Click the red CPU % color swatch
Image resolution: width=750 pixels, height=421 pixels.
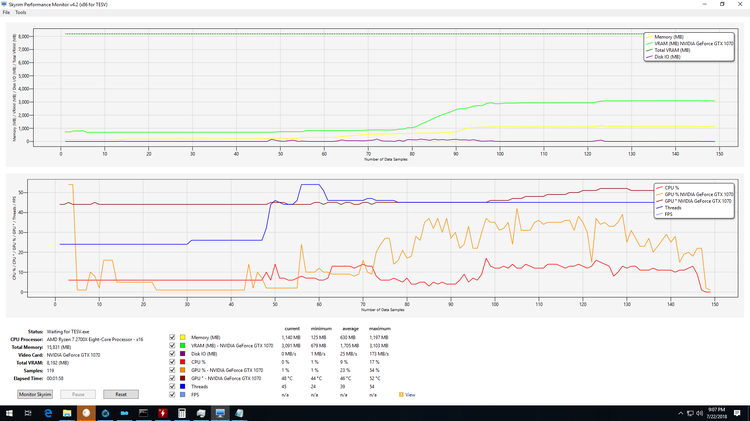[182, 362]
